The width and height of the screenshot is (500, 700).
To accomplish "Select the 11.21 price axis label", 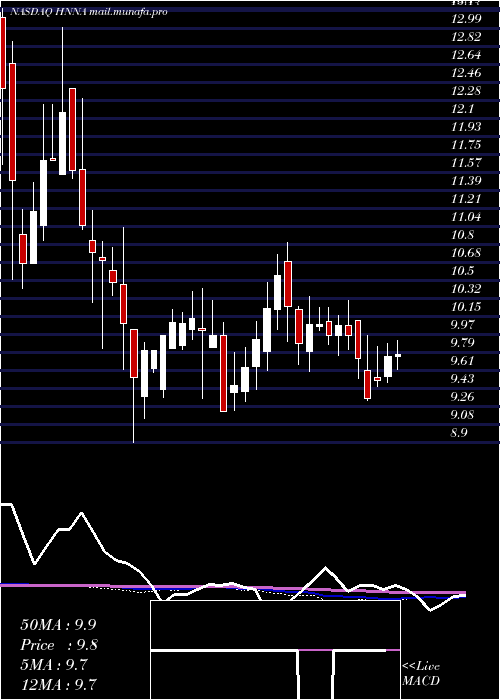I will 466,199.
